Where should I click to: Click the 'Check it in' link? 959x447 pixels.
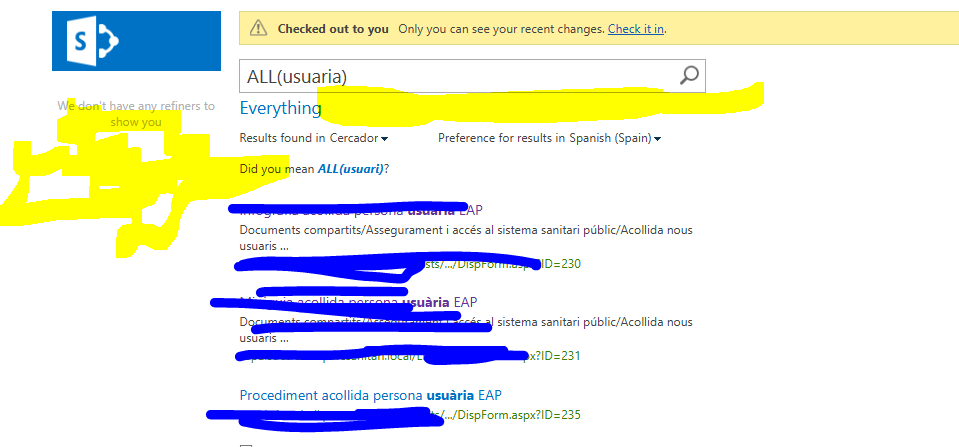(635, 29)
